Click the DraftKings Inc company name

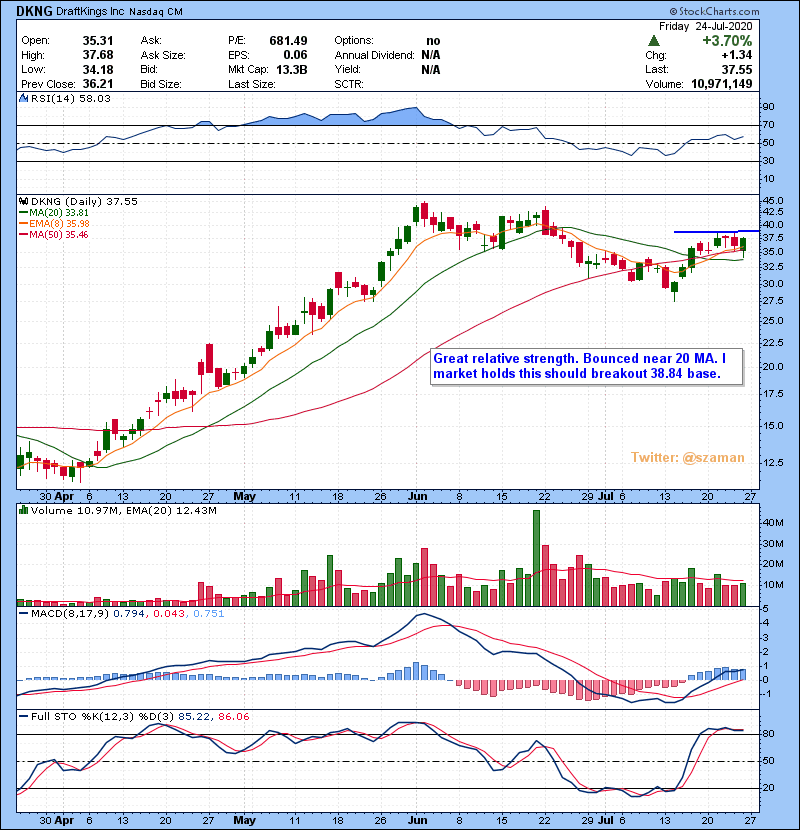90,11
